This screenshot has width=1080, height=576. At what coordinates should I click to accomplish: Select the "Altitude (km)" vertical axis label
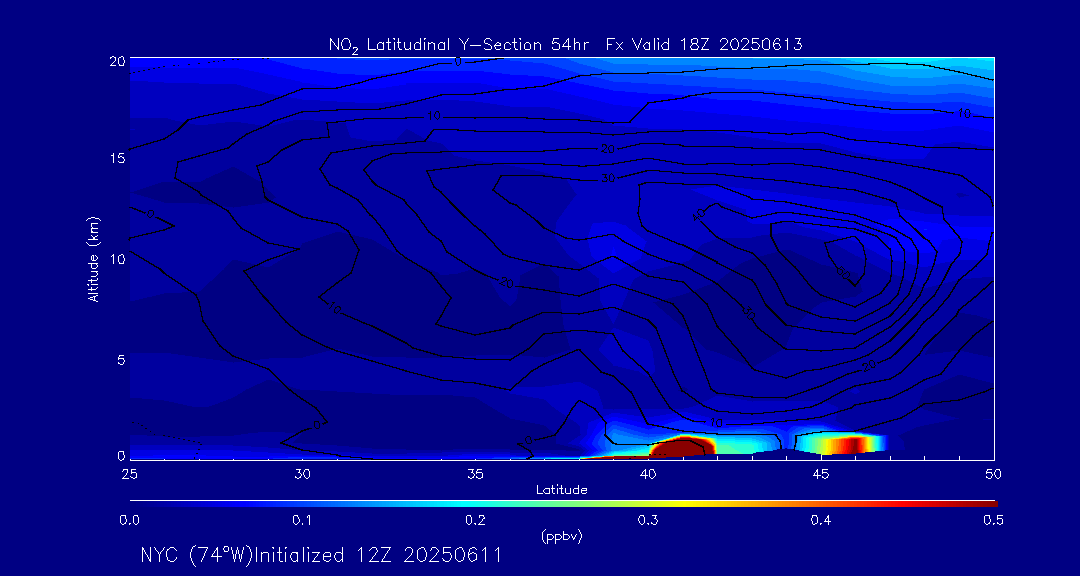pyautogui.click(x=93, y=259)
